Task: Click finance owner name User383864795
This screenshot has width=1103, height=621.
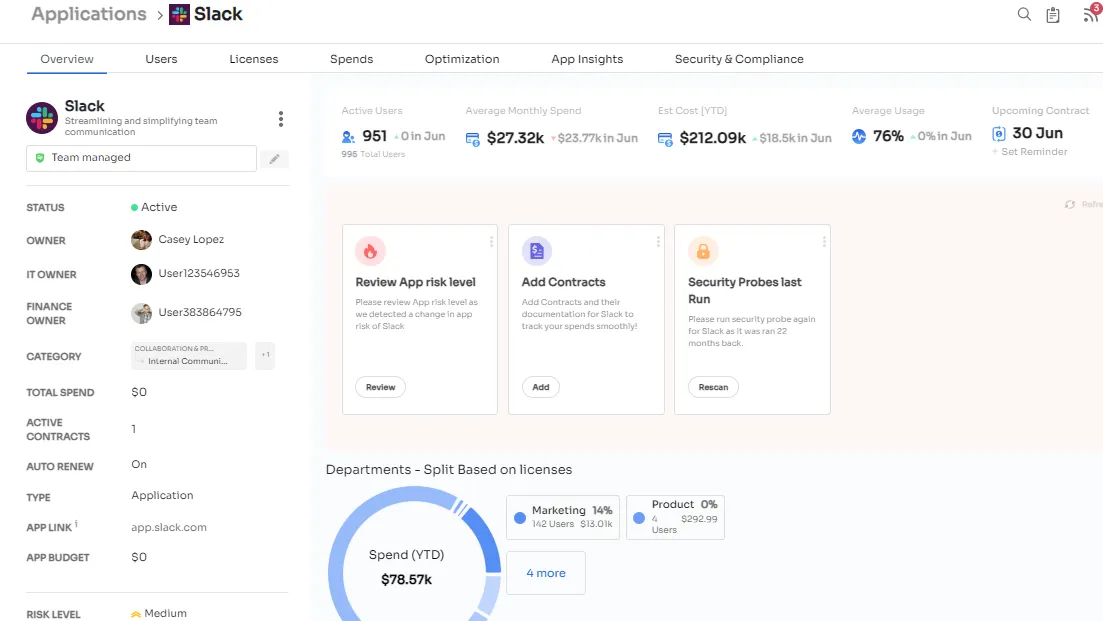Action: (x=200, y=312)
